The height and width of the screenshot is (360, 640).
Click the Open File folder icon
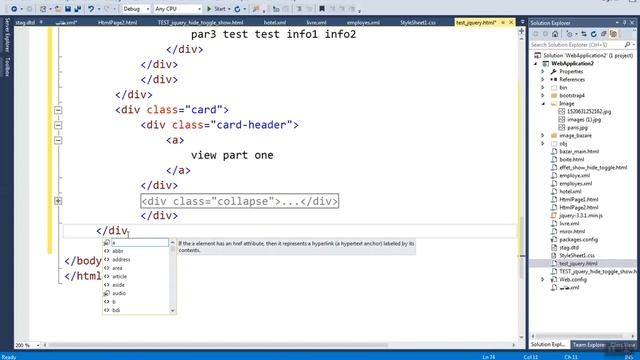[58, 9]
